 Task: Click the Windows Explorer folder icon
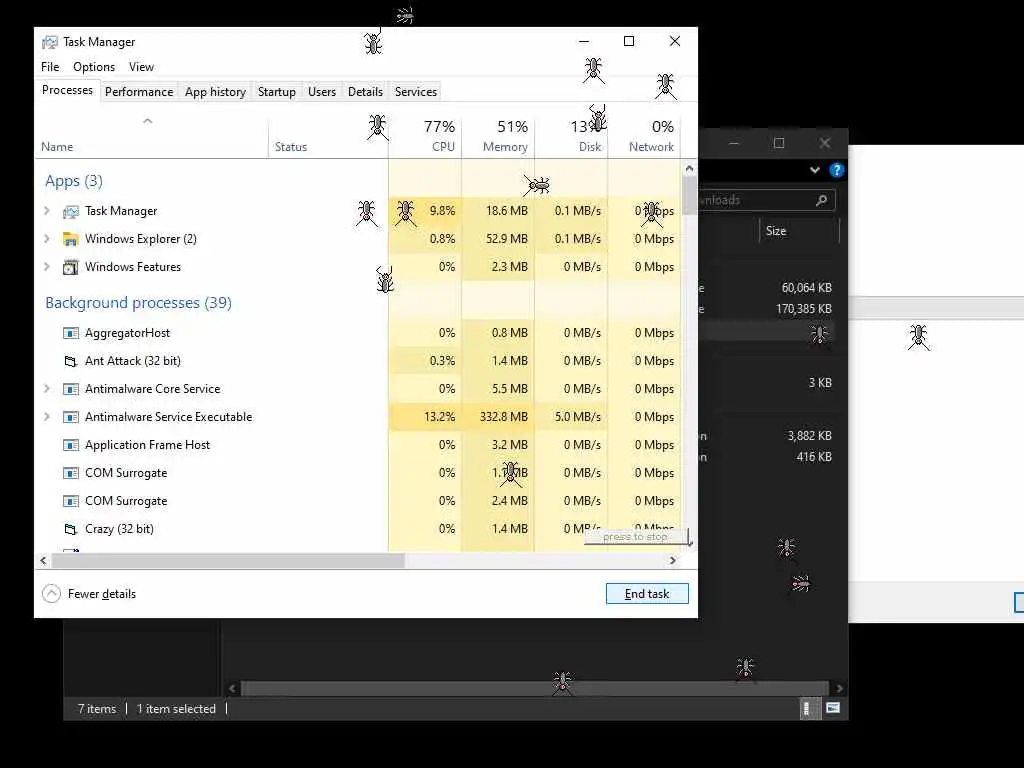coord(71,239)
